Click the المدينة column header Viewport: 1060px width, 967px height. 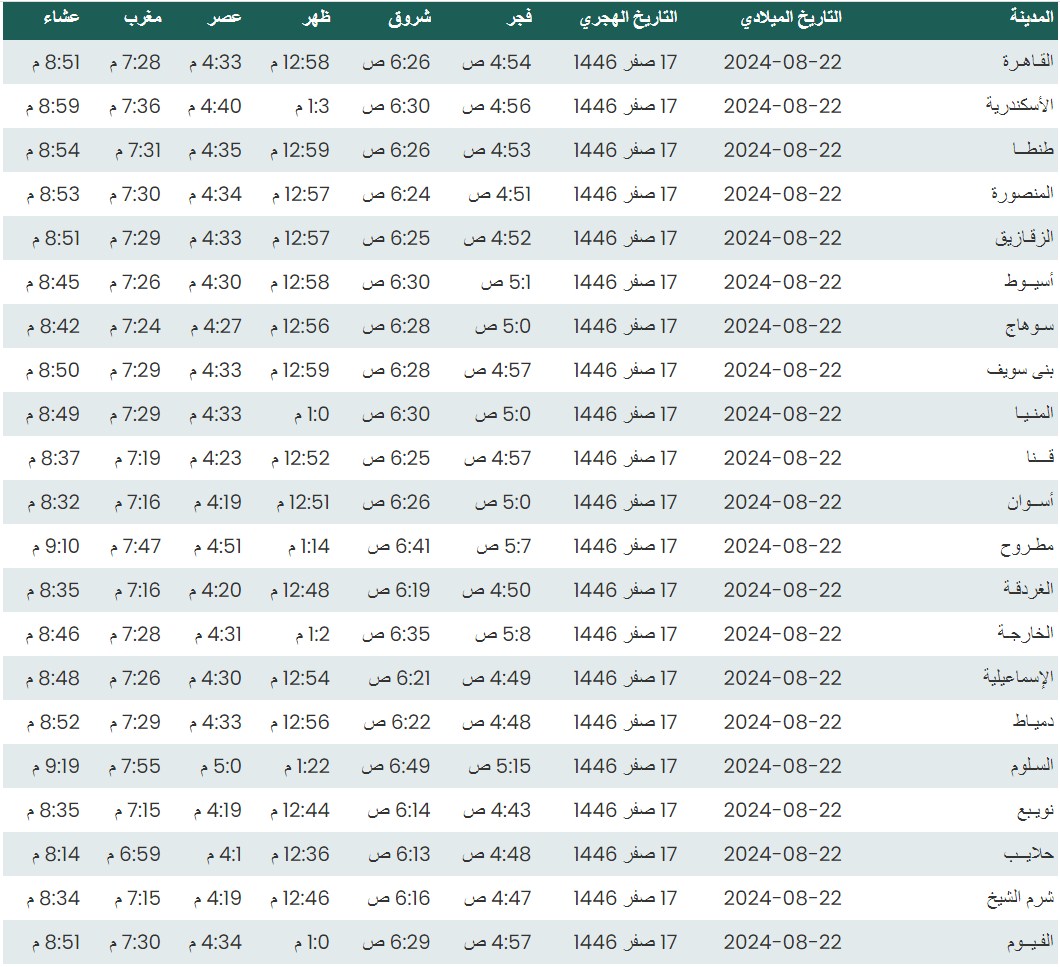[x=1033, y=19]
